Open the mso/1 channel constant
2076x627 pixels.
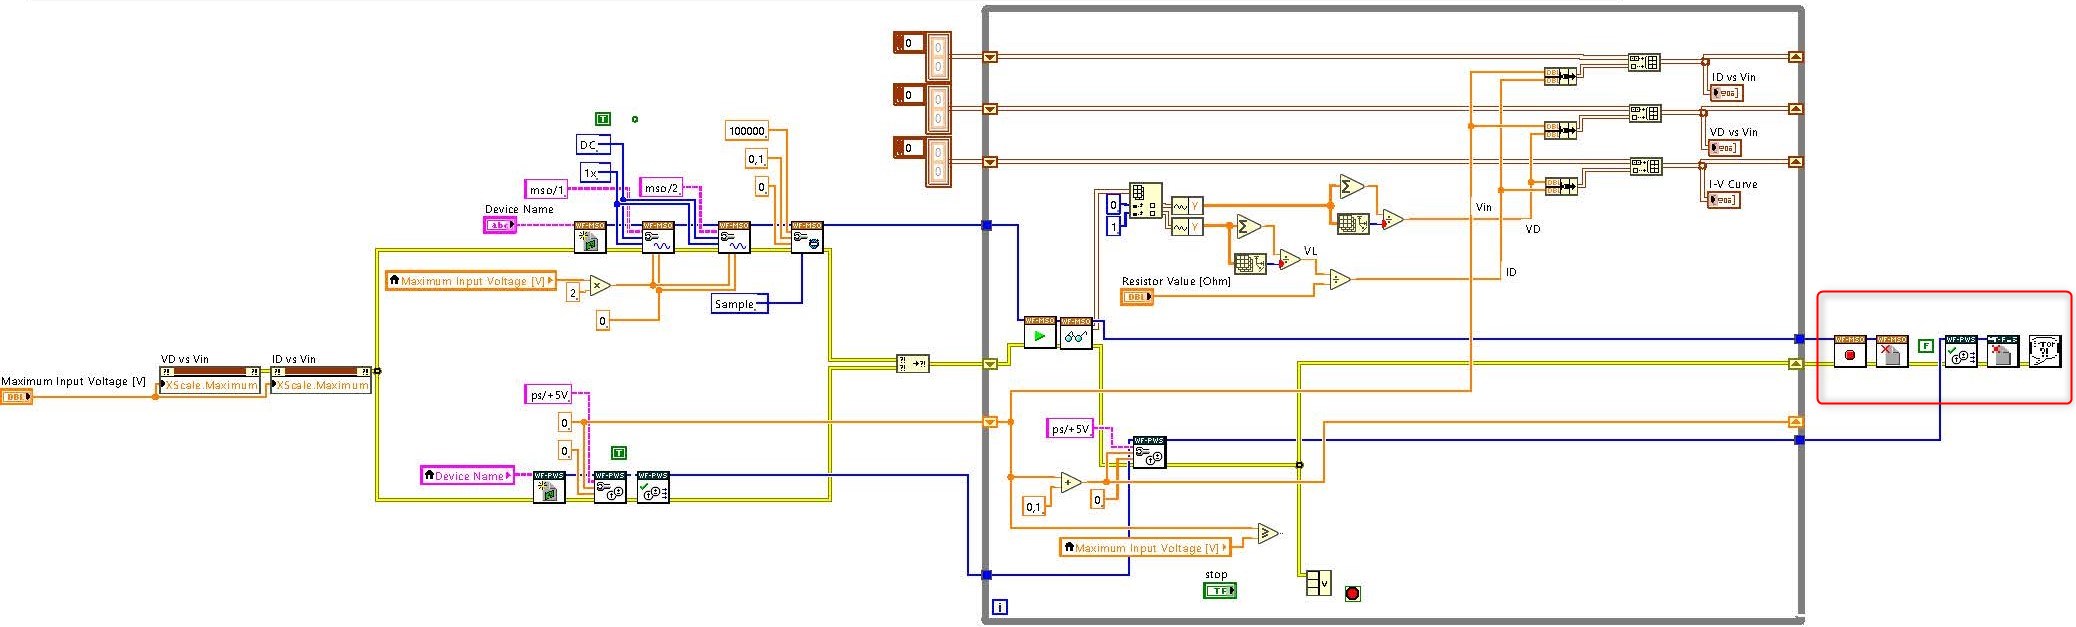547,189
